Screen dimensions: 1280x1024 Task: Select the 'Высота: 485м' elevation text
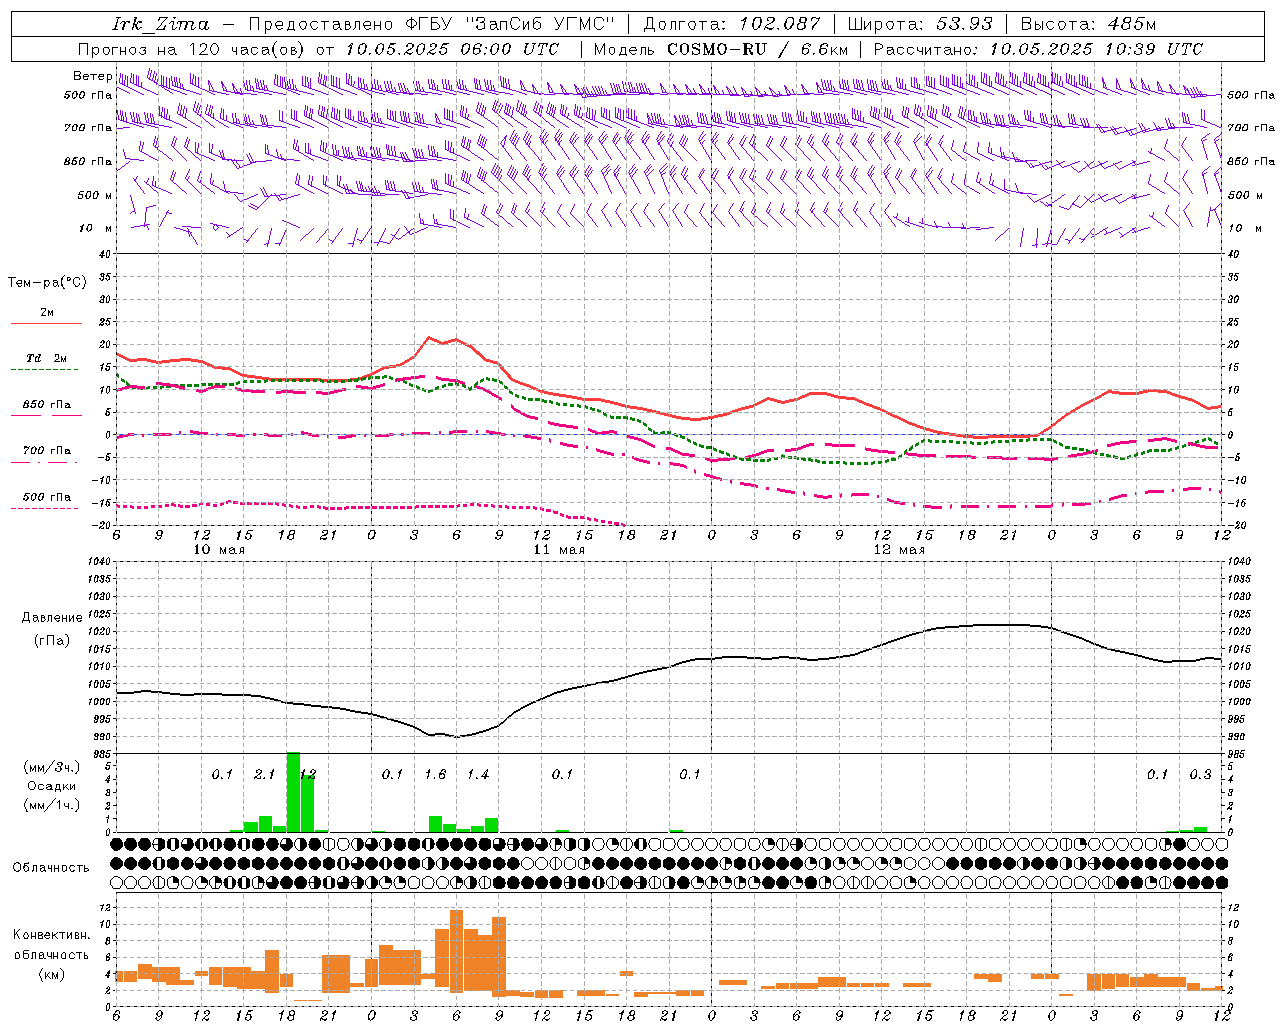(x=1088, y=24)
